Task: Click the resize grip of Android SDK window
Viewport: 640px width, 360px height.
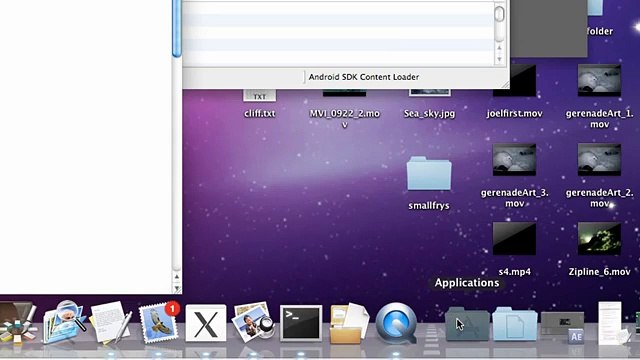Action: coord(505,84)
